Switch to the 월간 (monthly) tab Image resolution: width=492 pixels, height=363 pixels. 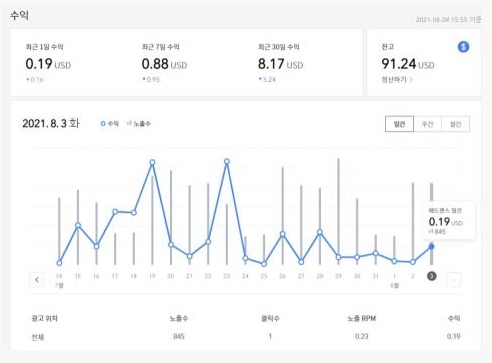tap(455, 124)
